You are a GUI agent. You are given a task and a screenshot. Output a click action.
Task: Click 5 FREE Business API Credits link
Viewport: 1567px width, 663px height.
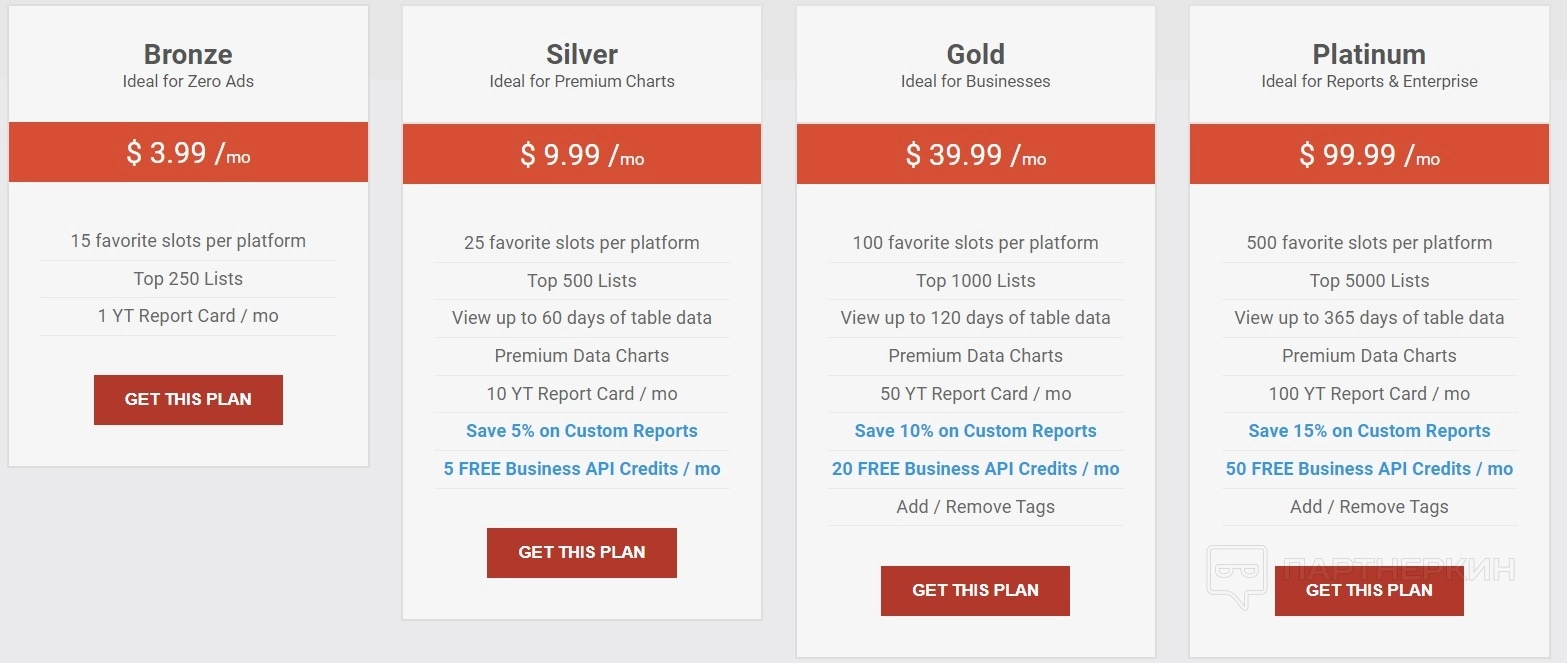[581, 469]
